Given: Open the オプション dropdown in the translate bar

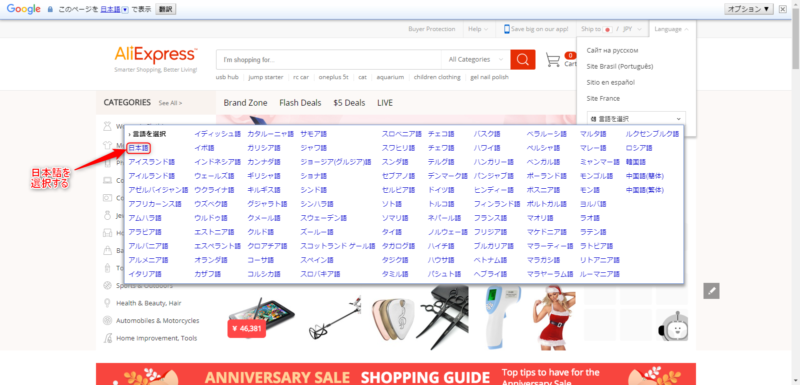Looking at the screenshot, I should [x=748, y=9].
